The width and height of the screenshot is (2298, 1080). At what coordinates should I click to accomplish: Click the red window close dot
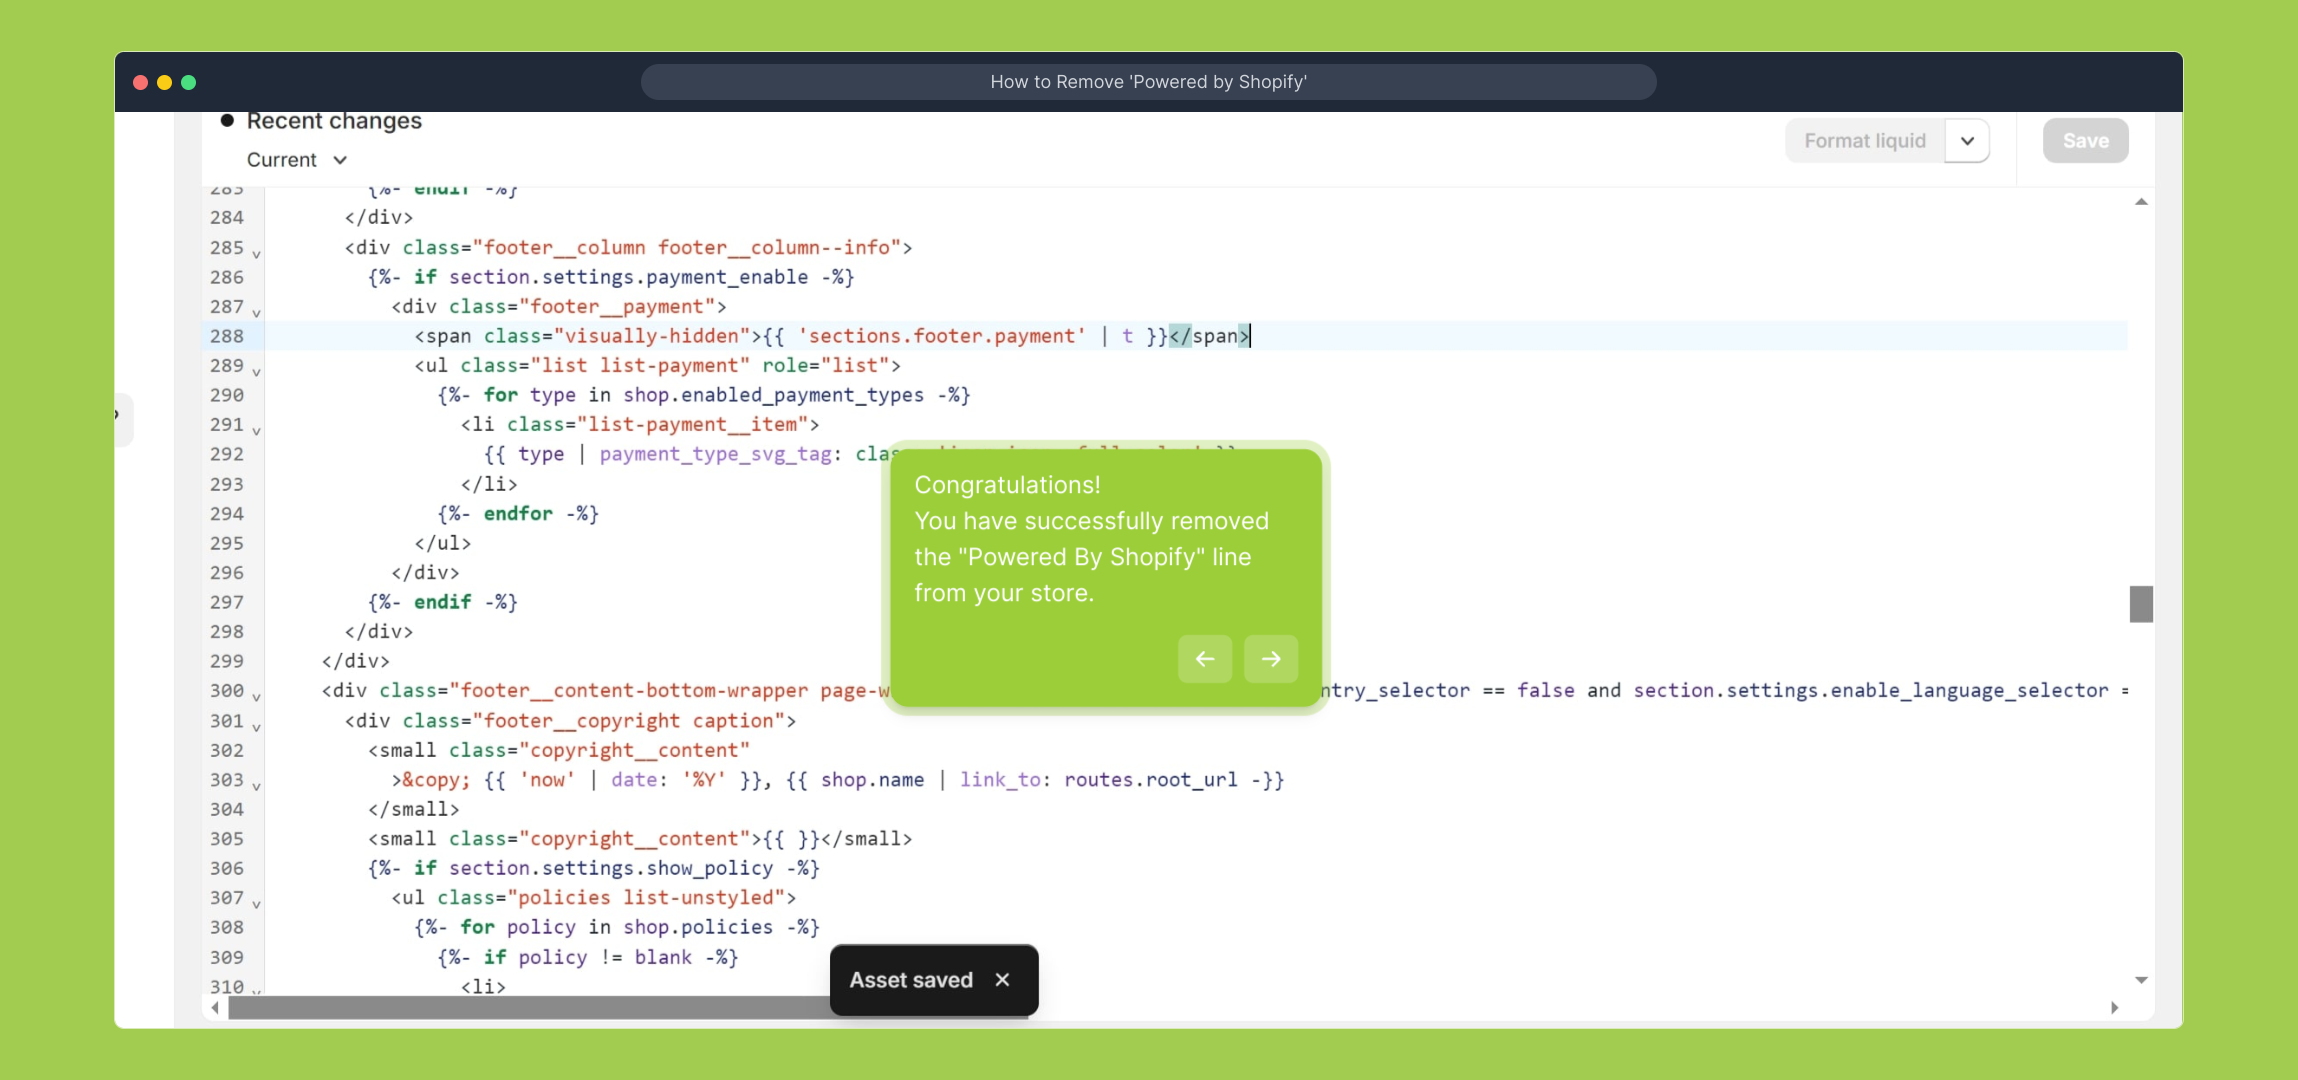[x=141, y=82]
